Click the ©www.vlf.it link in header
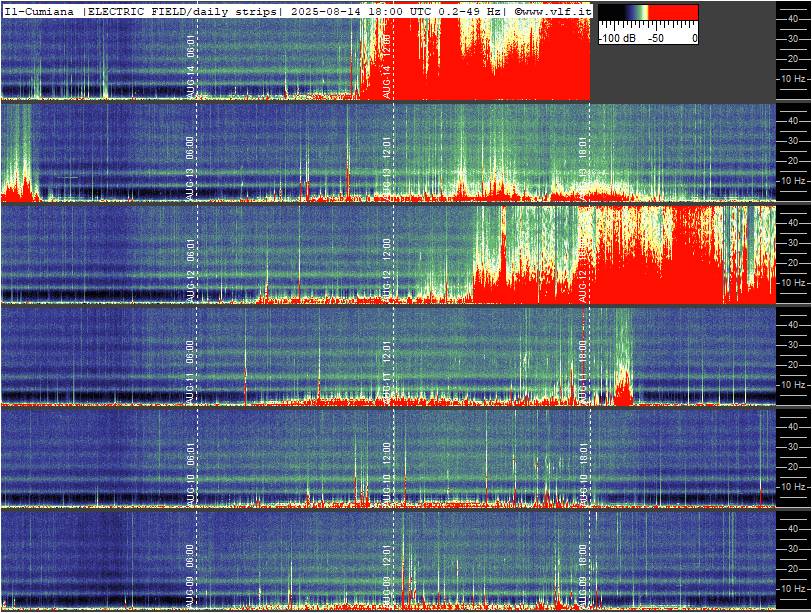The height and width of the screenshot is (613, 812). [553, 11]
